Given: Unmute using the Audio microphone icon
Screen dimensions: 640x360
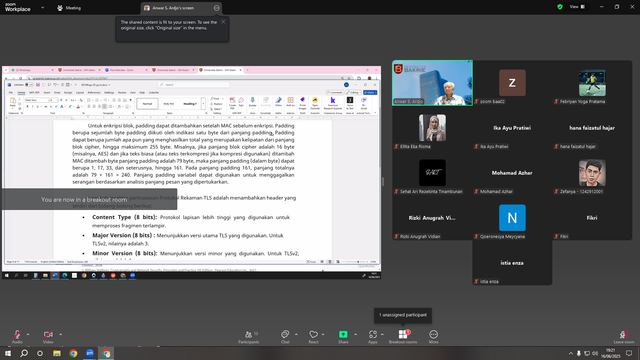Looking at the screenshot, I should coord(17,334).
